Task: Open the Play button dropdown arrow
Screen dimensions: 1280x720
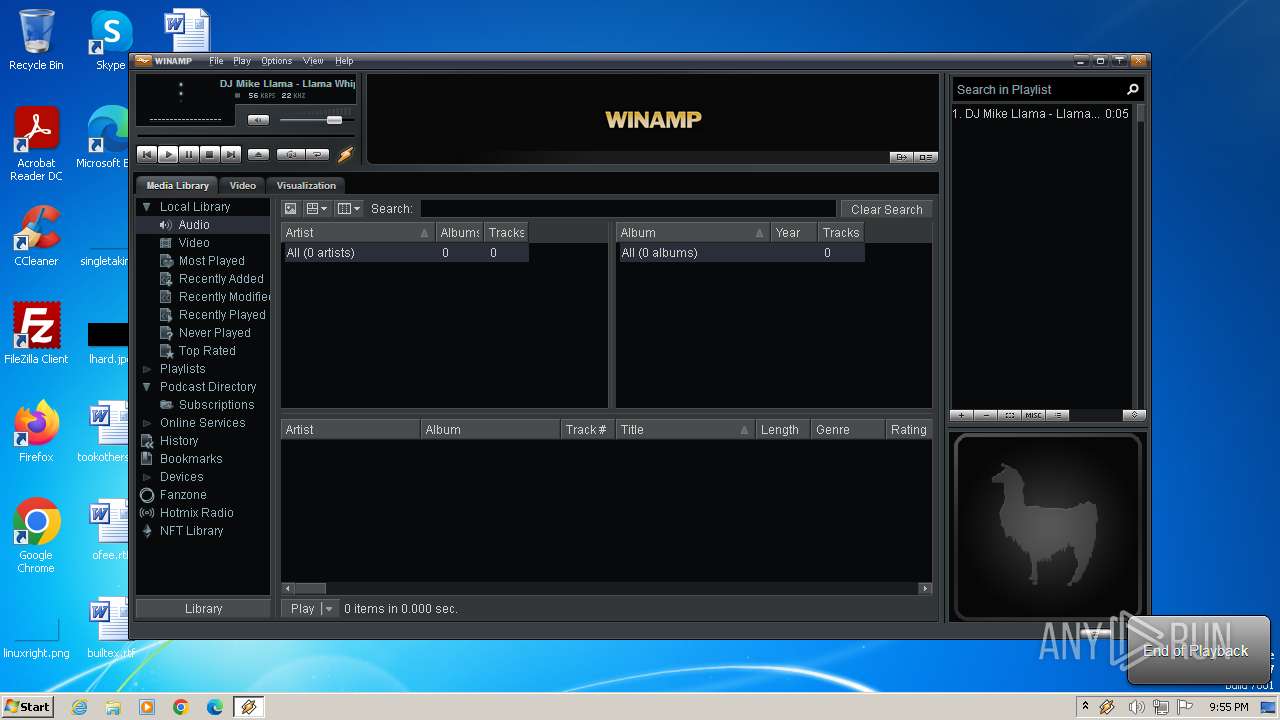Action: click(x=329, y=608)
